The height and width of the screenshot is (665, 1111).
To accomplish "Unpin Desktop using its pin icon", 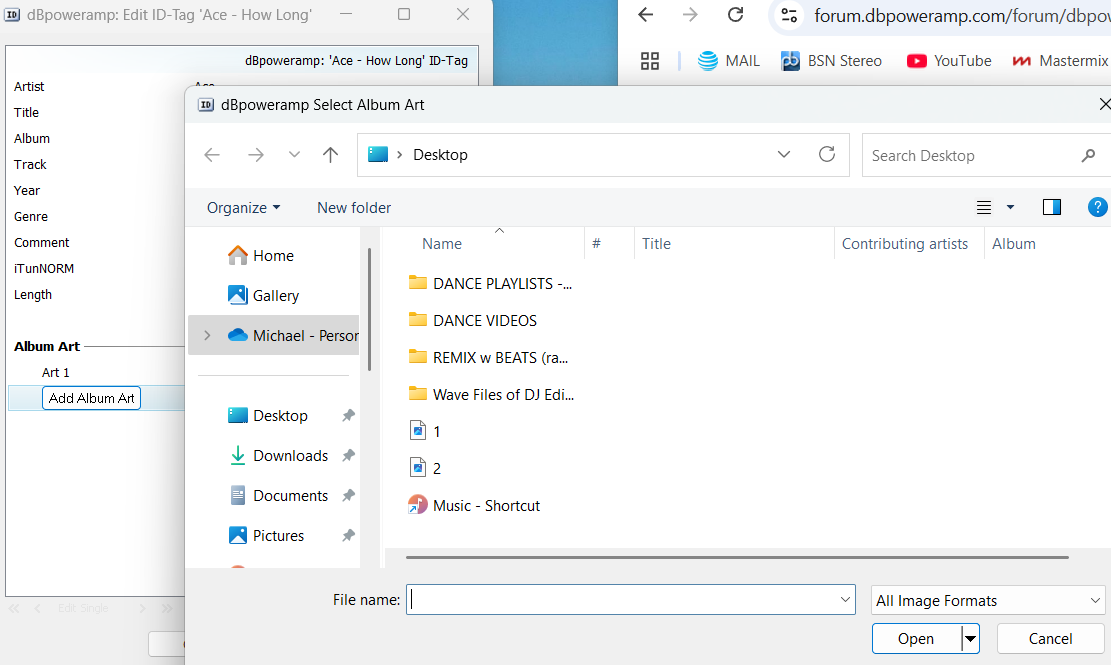I will 348,416.
